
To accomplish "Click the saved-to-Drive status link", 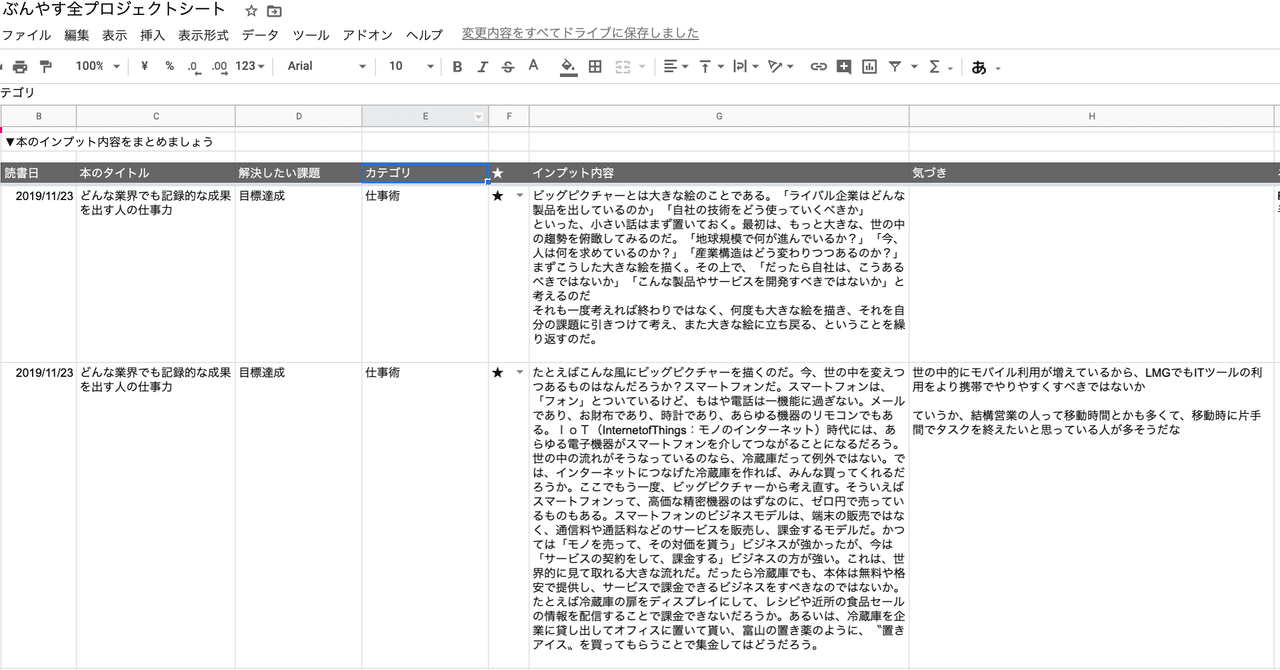I will (x=580, y=33).
